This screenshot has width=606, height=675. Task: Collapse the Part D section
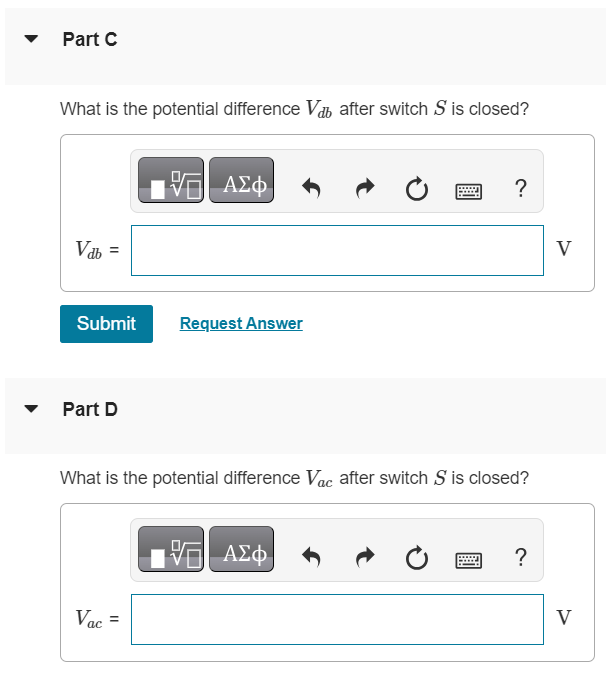[31, 409]
